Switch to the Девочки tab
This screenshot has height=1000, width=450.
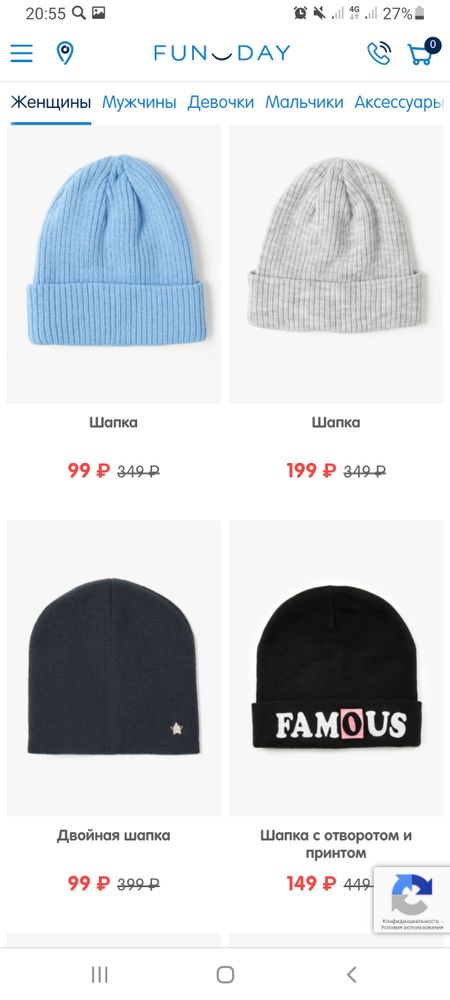tap(221, 102)
